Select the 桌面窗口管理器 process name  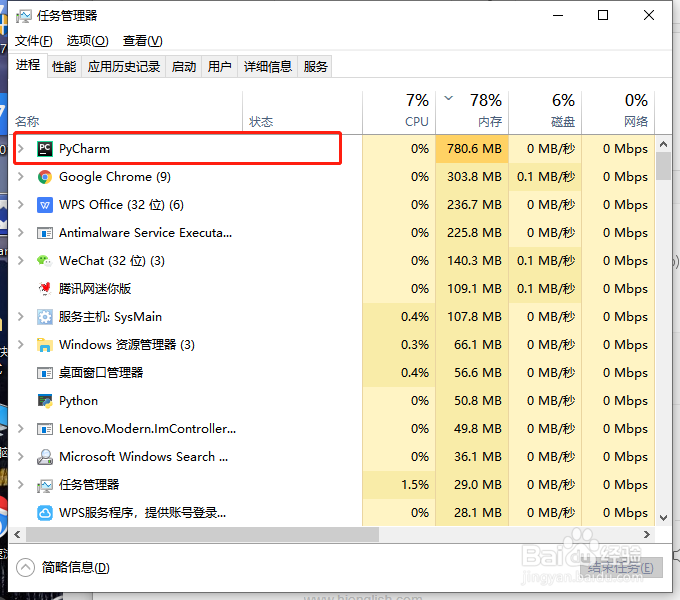tap(101, 373)
